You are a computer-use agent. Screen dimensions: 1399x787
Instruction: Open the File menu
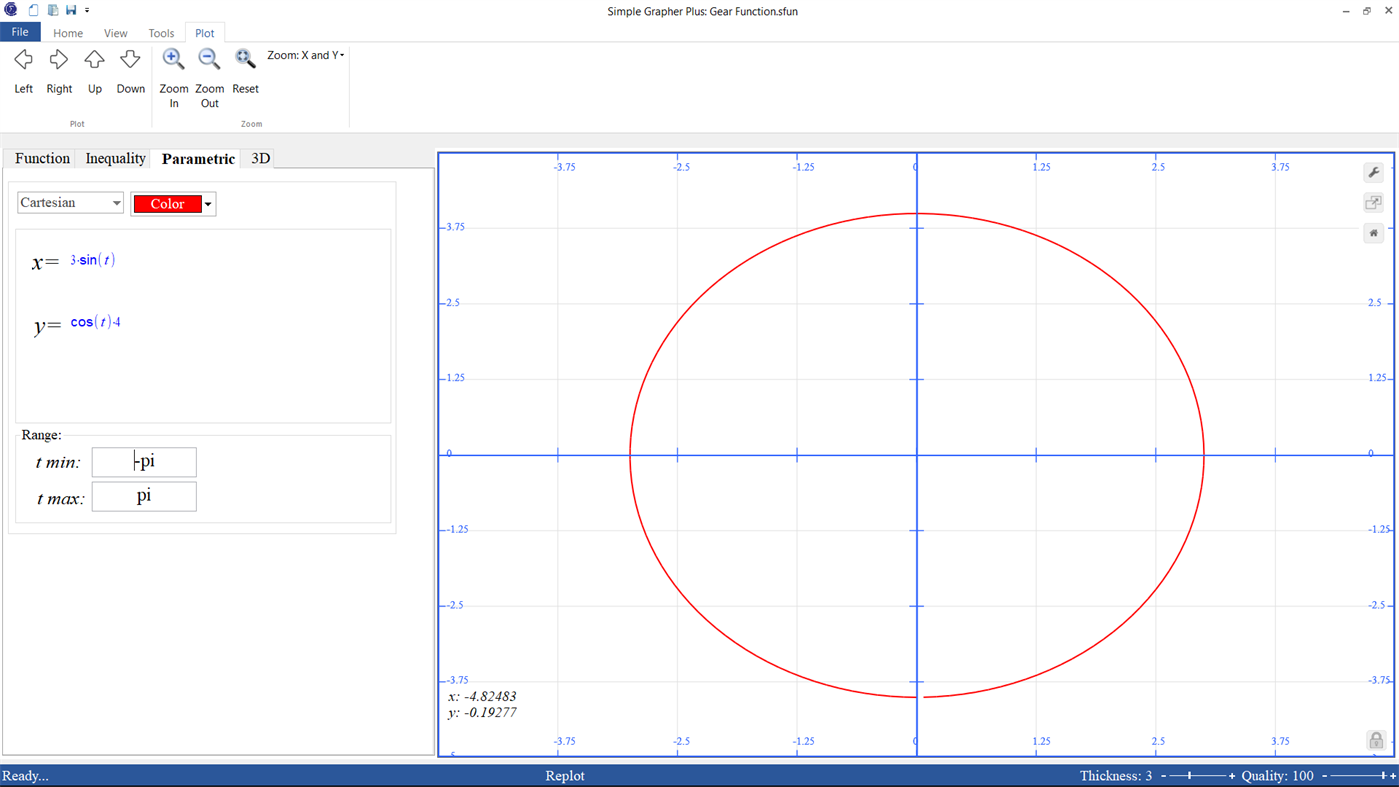click(20, 32)
